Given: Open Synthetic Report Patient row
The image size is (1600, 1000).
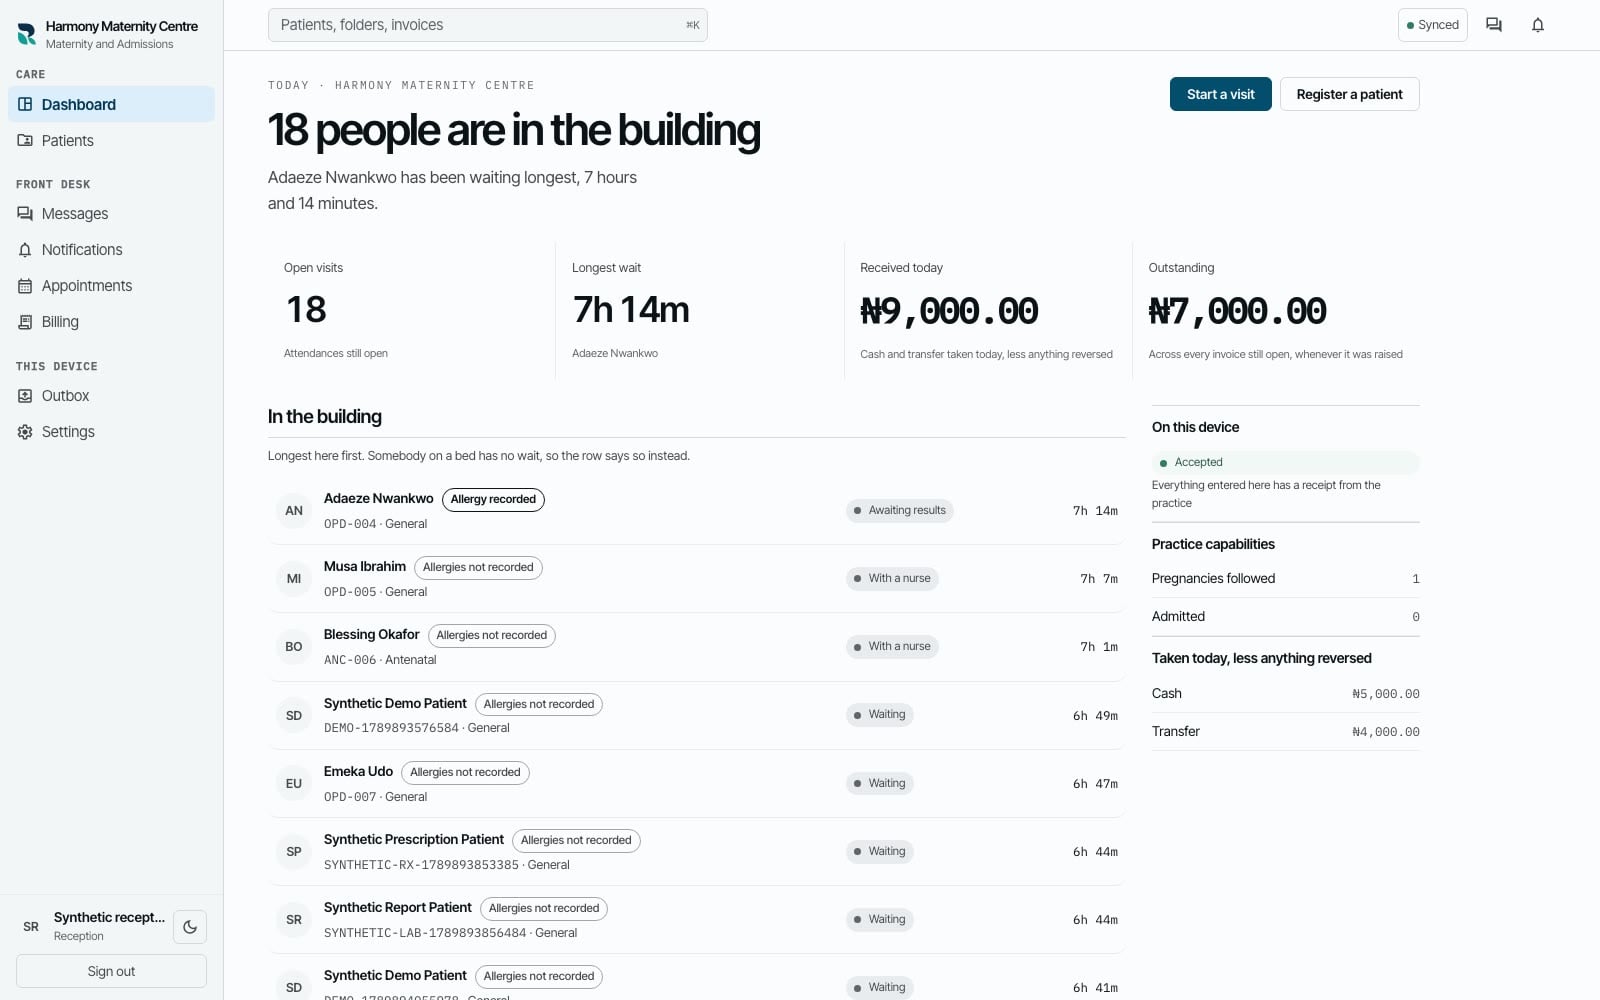Looking at the screenshot, I should 696,919.
